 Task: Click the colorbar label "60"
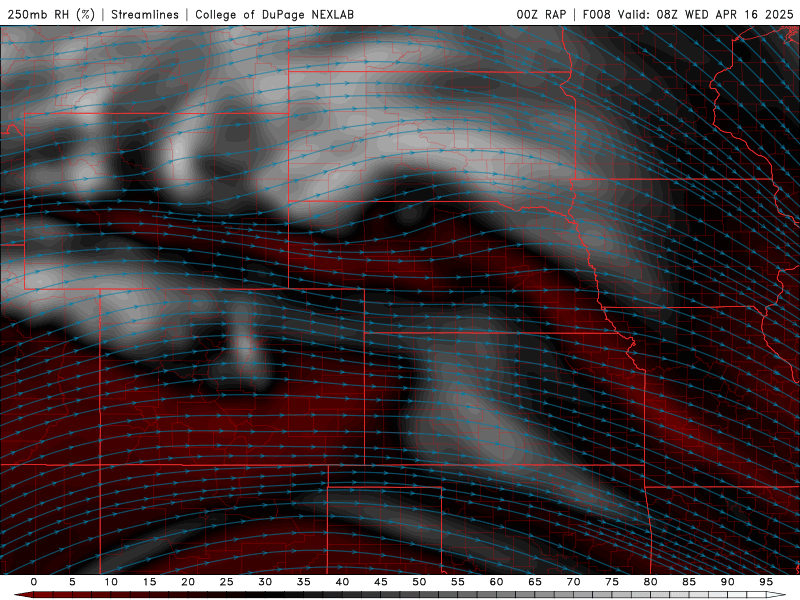(x=496, y=582)
